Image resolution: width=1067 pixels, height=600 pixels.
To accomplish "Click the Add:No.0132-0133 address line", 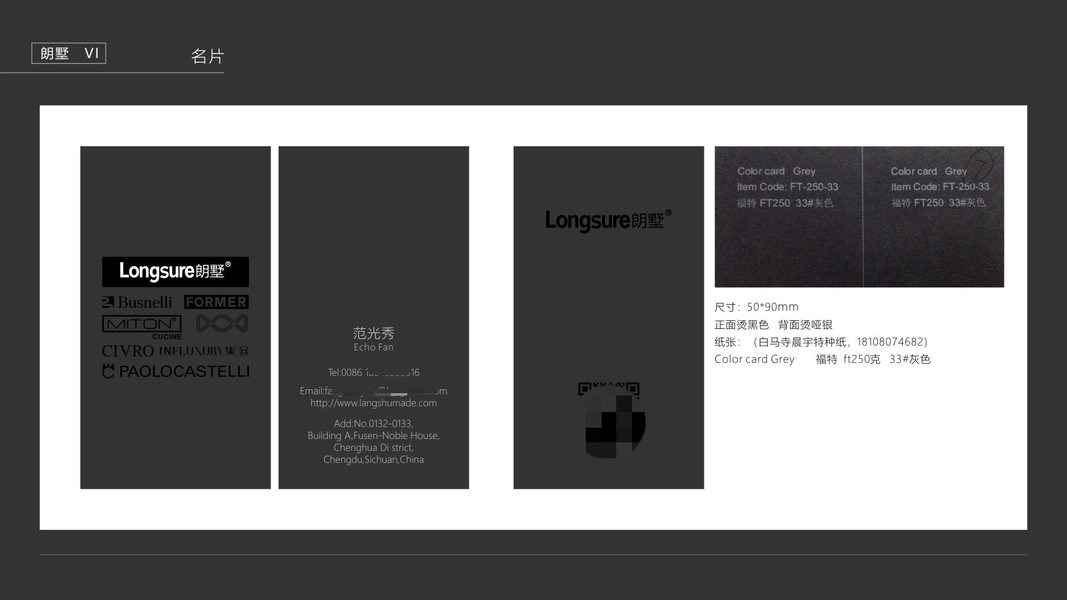I will pyautogui.click(x=374, y=423).
